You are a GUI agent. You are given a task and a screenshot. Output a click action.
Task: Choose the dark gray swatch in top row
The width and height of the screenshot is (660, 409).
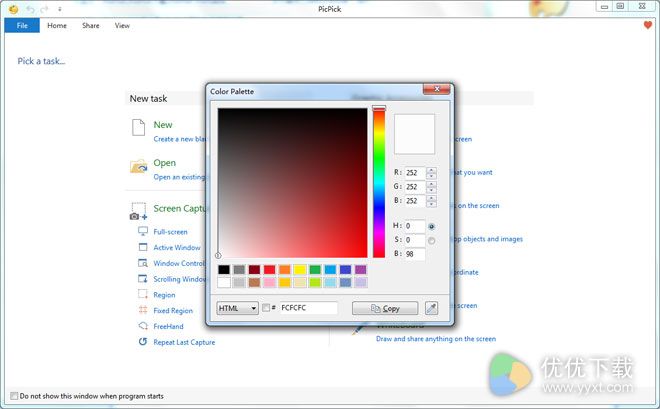(x=239, y=270)
